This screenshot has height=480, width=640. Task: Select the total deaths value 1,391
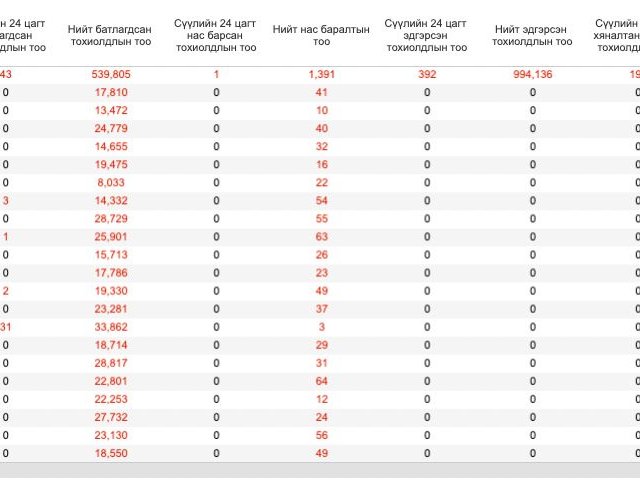[x=322, y=74]
